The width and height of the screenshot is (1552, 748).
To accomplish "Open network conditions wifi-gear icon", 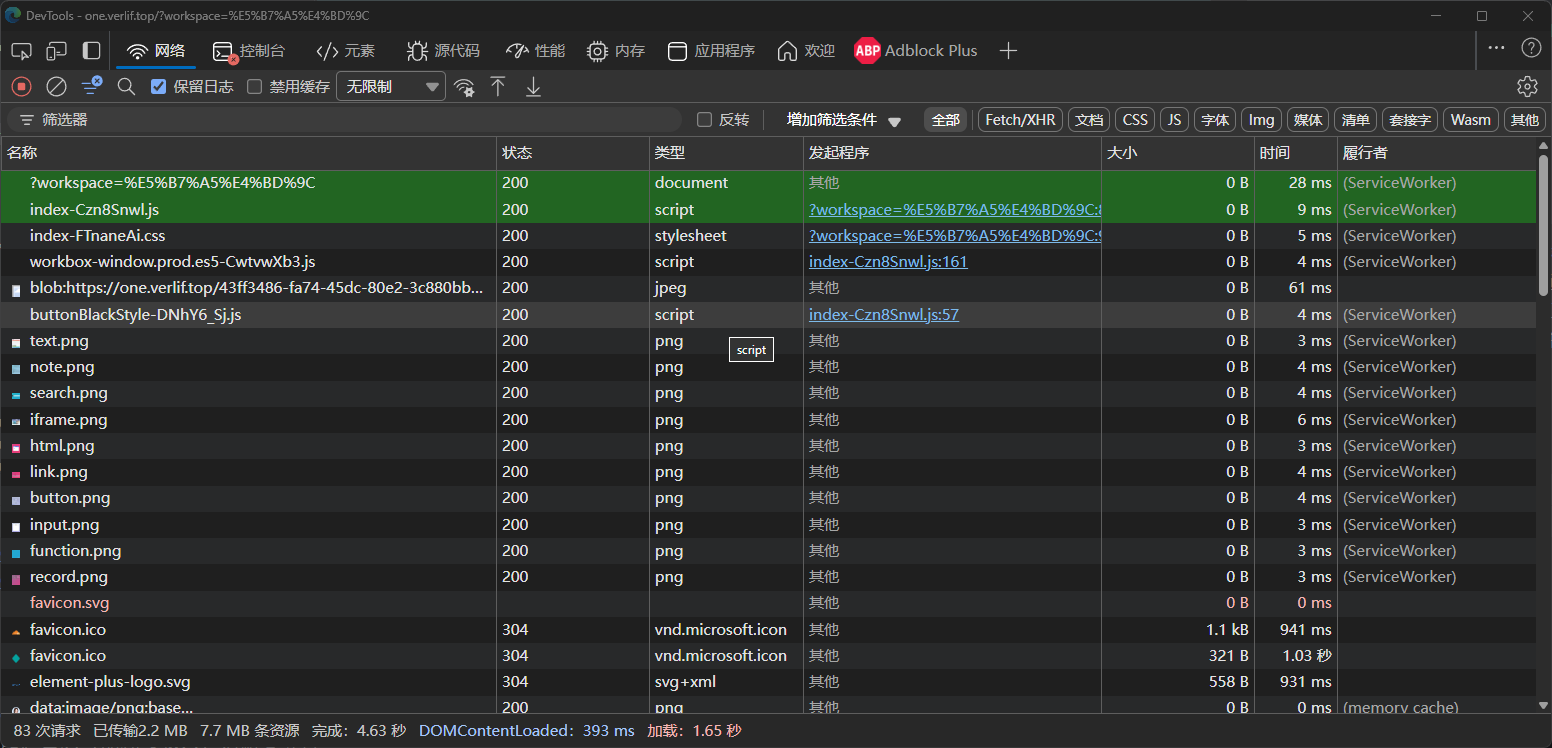I will pyautogui.click(x=464, y=87).
